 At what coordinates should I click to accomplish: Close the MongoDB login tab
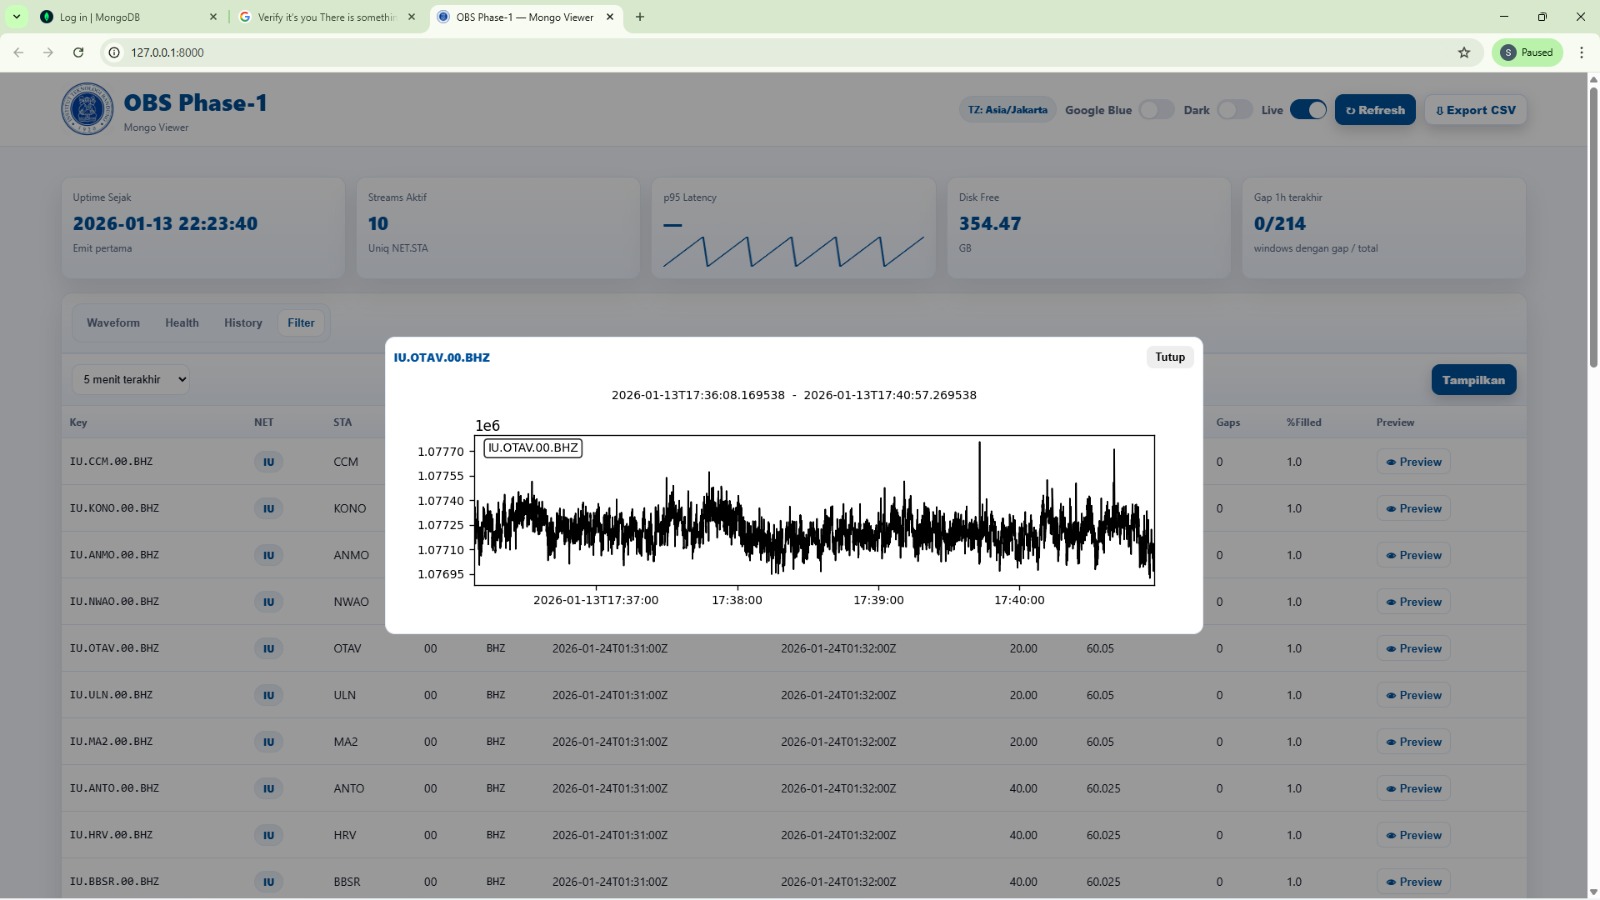(213, 17)
